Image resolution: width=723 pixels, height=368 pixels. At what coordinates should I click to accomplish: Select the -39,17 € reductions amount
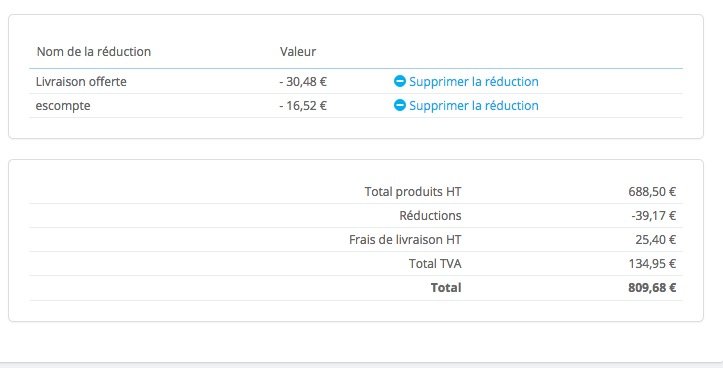654,215
